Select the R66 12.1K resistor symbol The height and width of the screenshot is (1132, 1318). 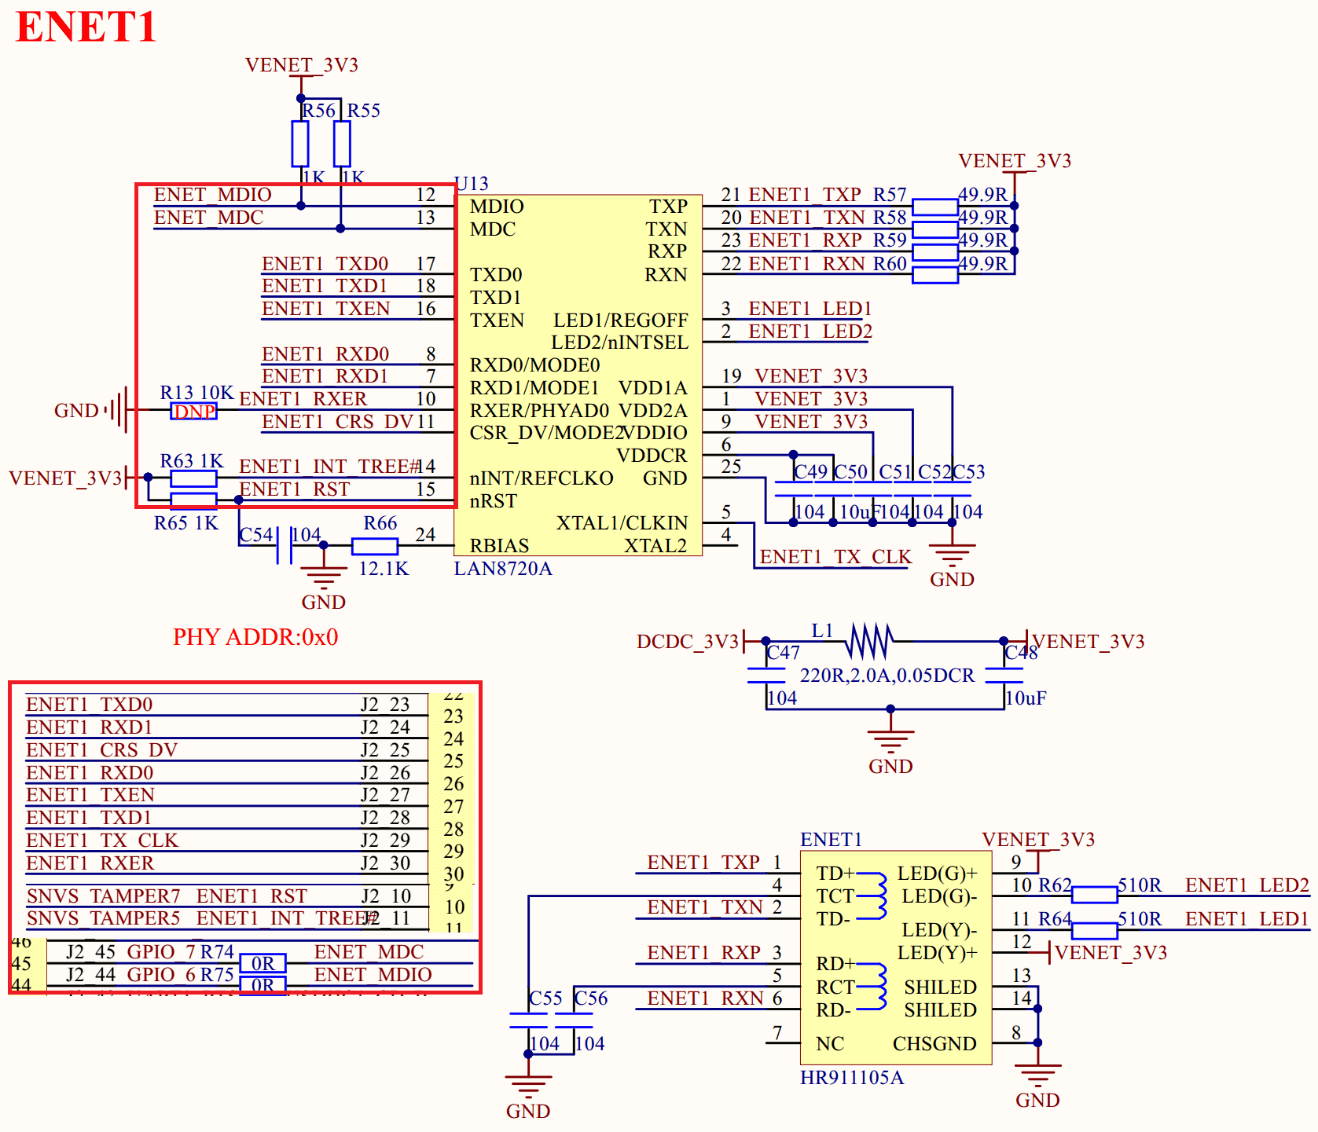click(375, 546)
